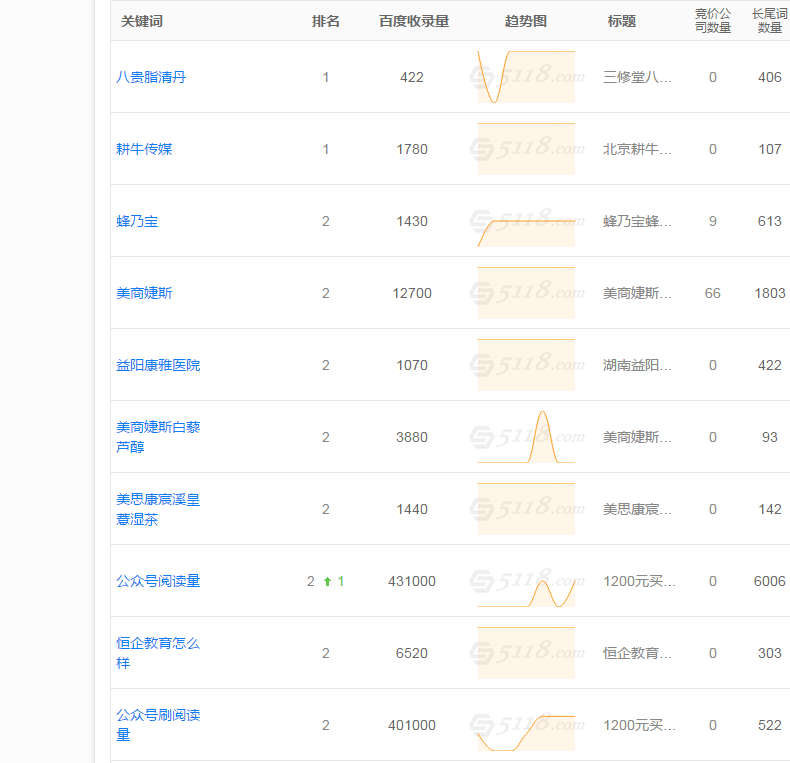View trend chart for 公众号阅读量
The image size is (790, 763).
(526, 581)
